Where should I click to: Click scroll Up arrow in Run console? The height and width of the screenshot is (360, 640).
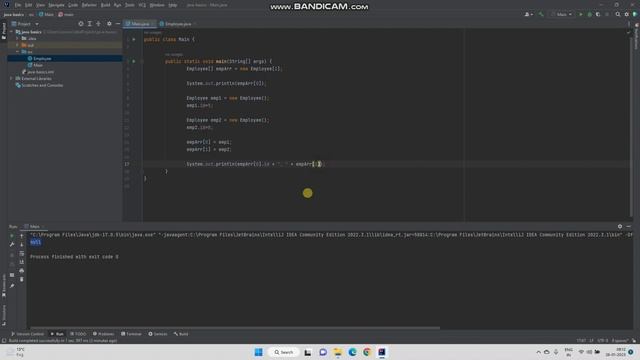(x=22, y=236)
